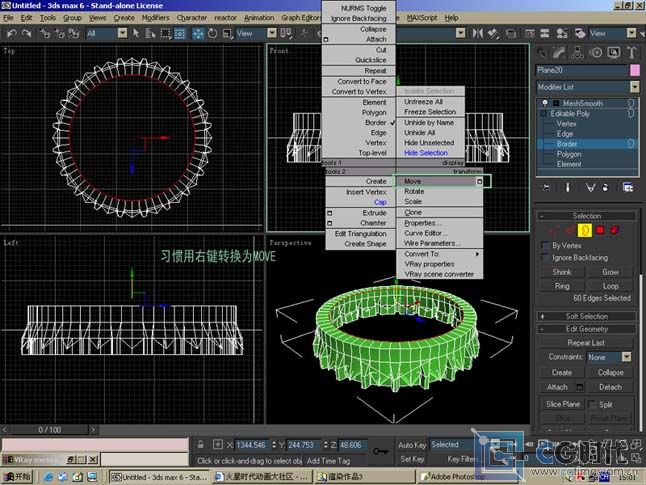Click the Shrink selection button
Viewport: 646px width, 485px height.
tap(562, 272)
